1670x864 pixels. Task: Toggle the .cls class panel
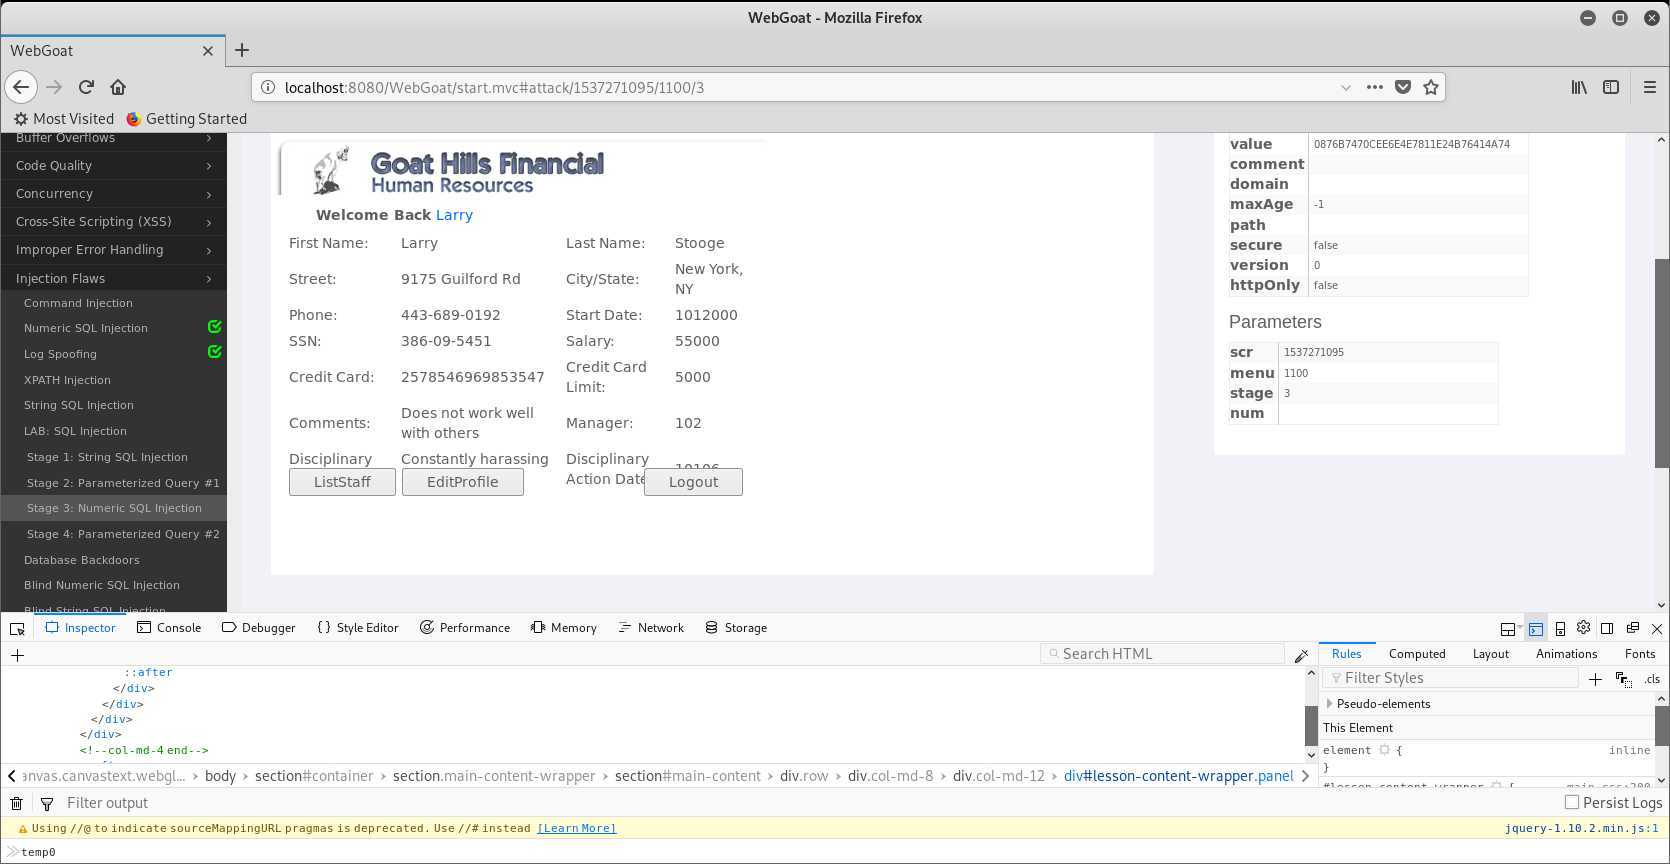(1652, 679)
